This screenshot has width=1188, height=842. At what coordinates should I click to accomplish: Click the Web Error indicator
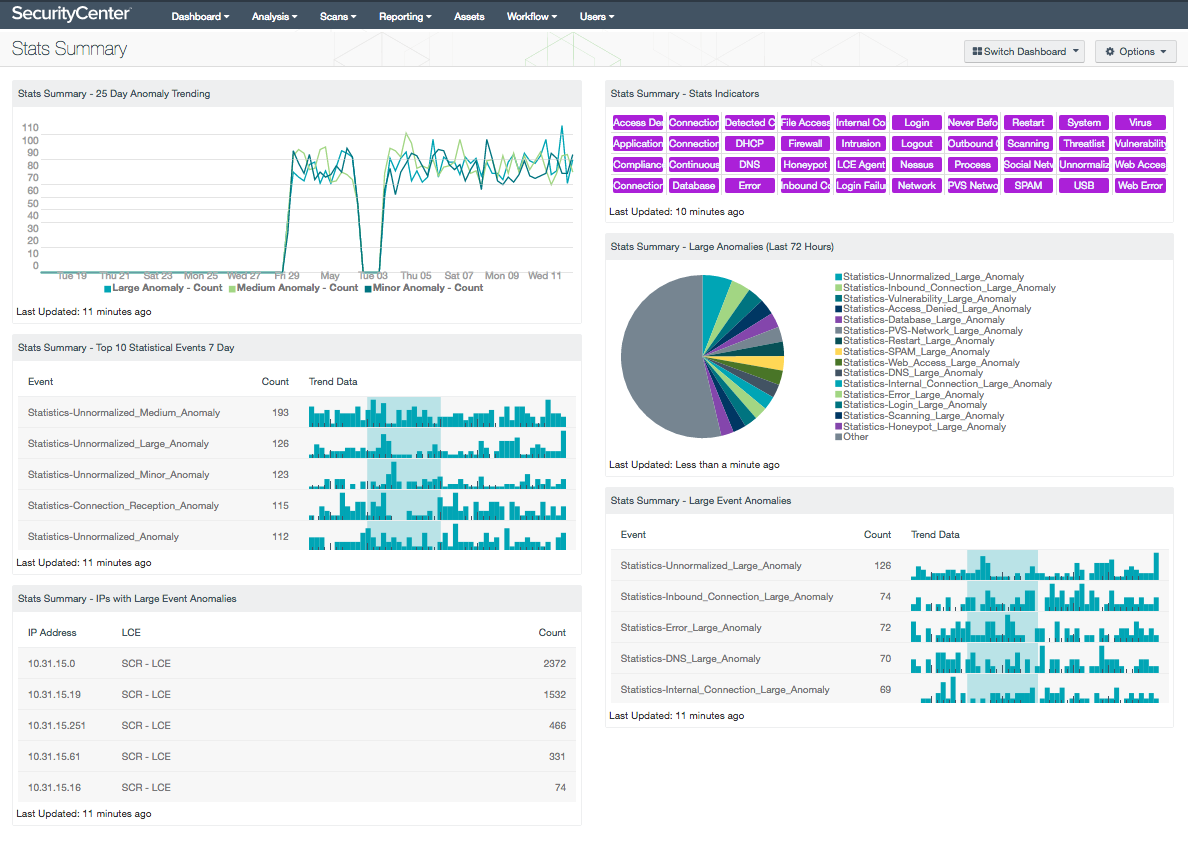point(1140,186)
